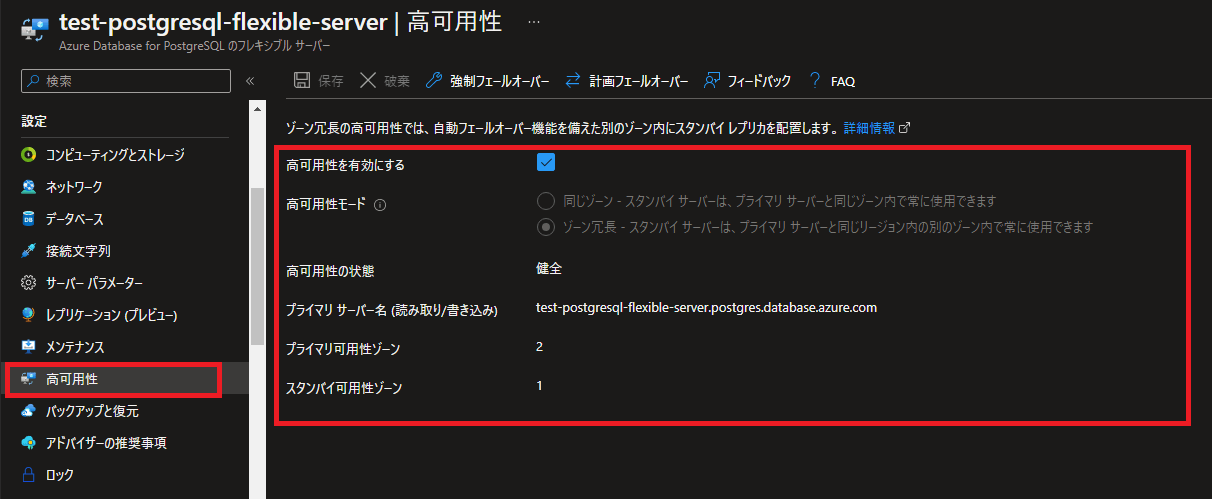Screen dimensions: 1212x499
Task: Click external link icon beside 詳細情報
Action: [905, 128]
